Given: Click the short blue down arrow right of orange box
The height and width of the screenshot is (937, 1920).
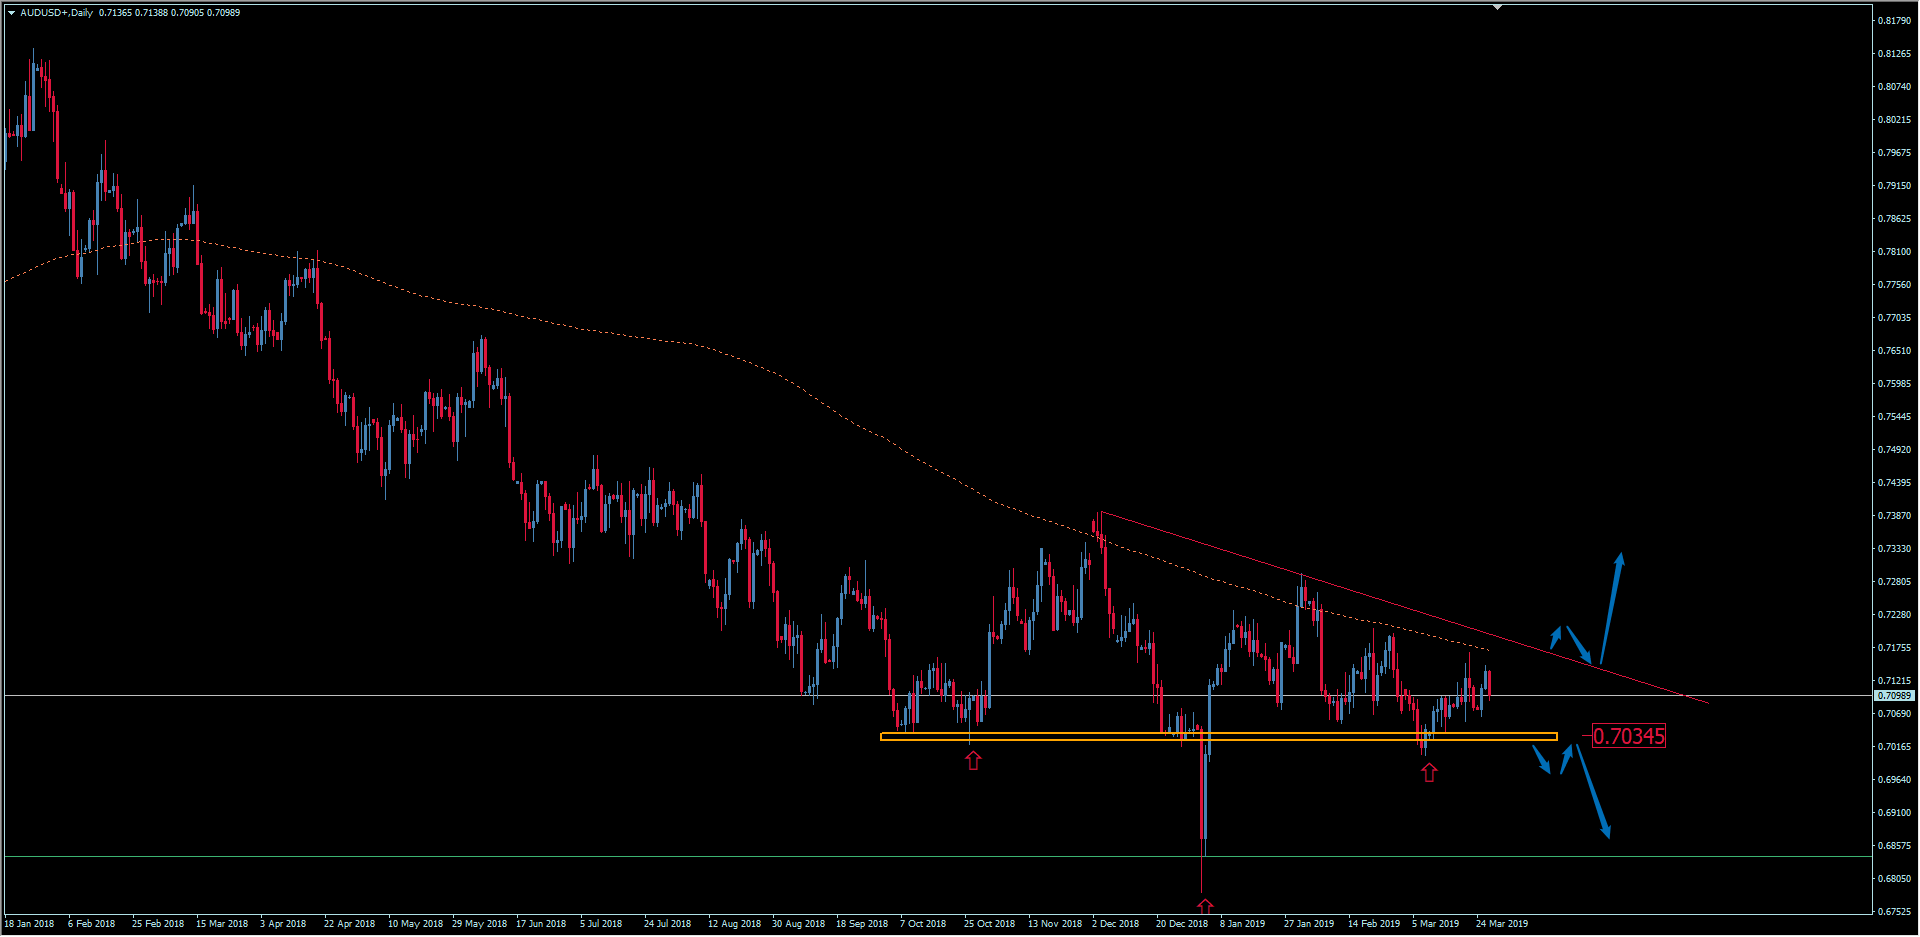Looking at the screenshot, I should [1542, 760].
